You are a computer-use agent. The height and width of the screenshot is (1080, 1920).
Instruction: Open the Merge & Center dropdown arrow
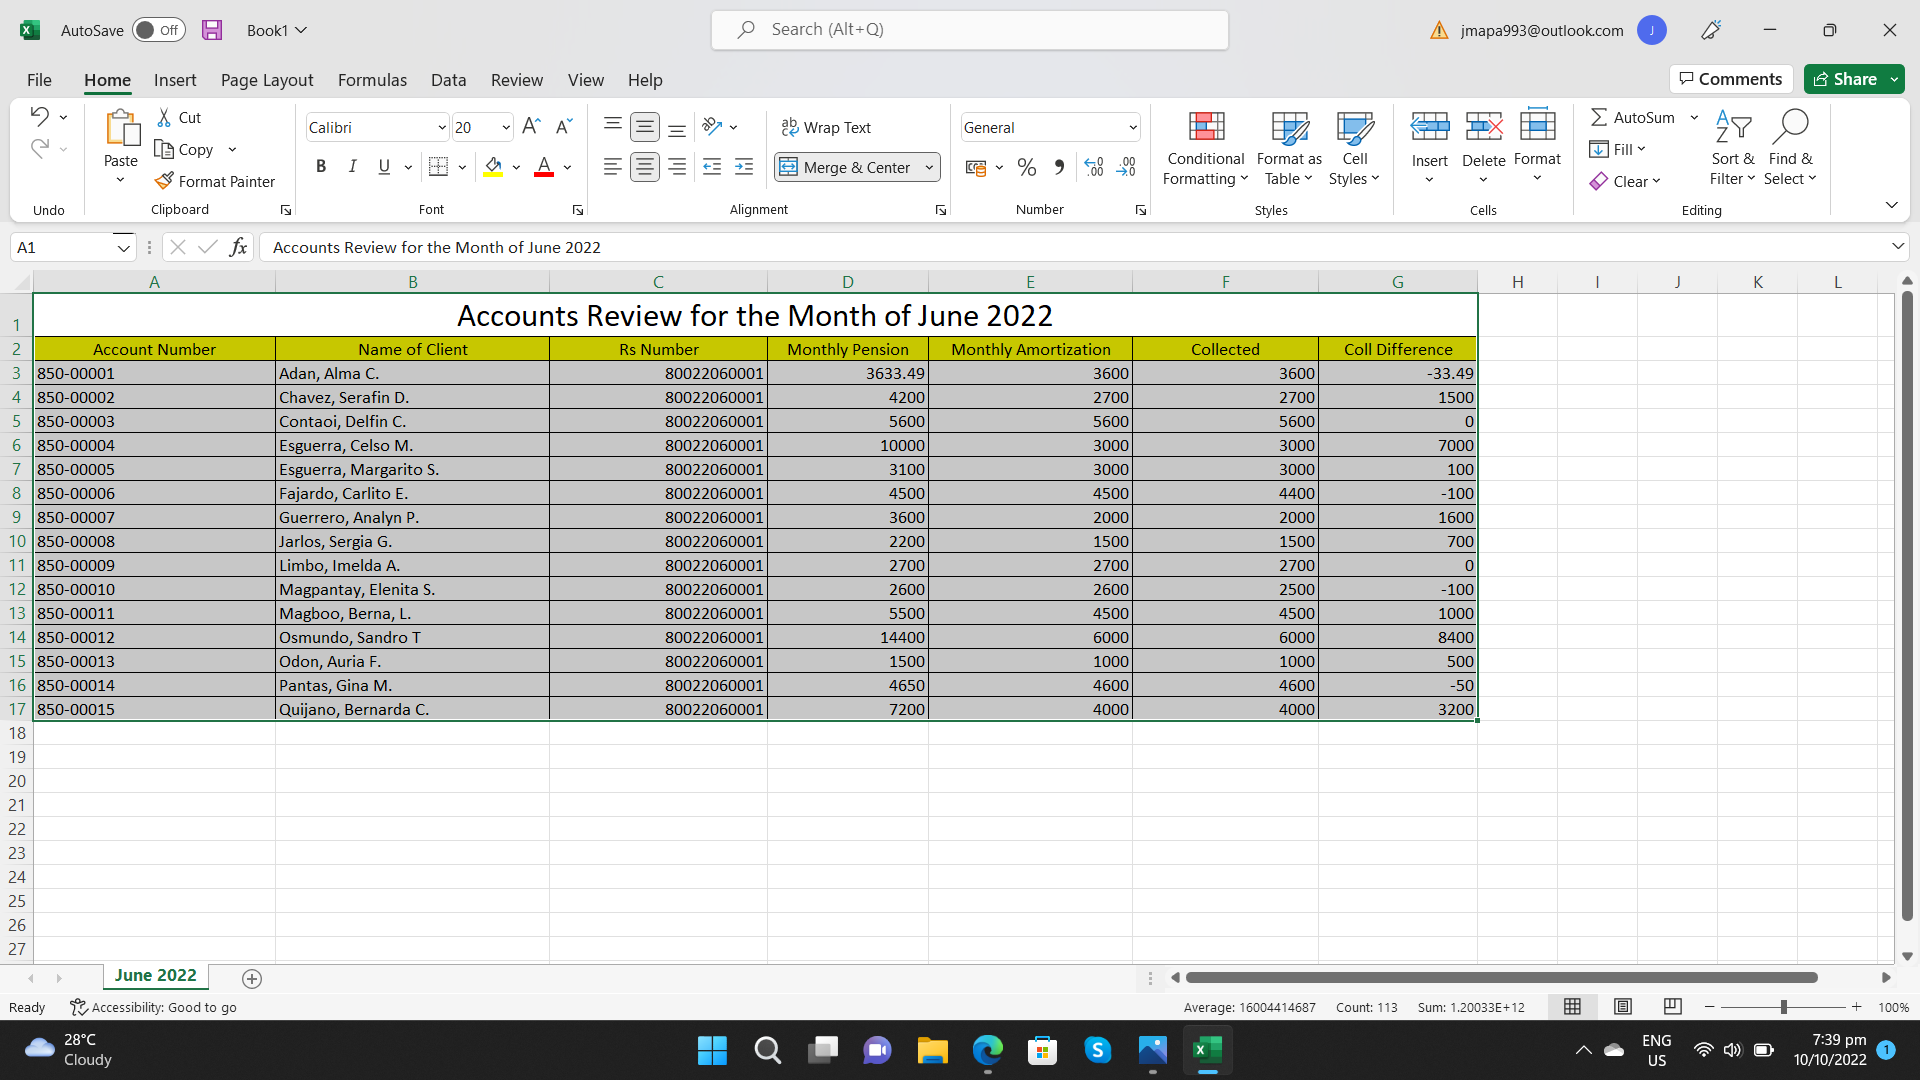[929, 167]
